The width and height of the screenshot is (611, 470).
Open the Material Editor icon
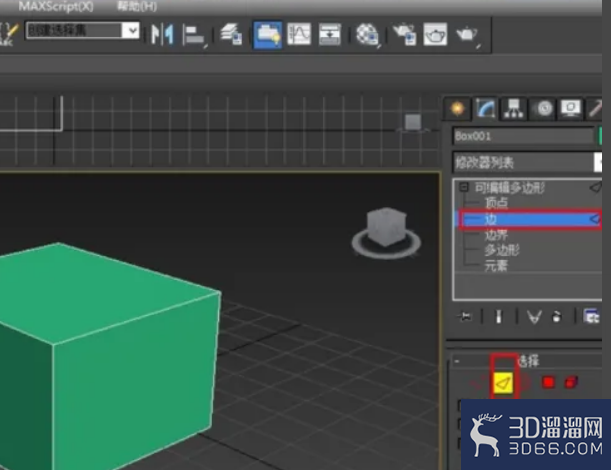(x=368, y=35)
